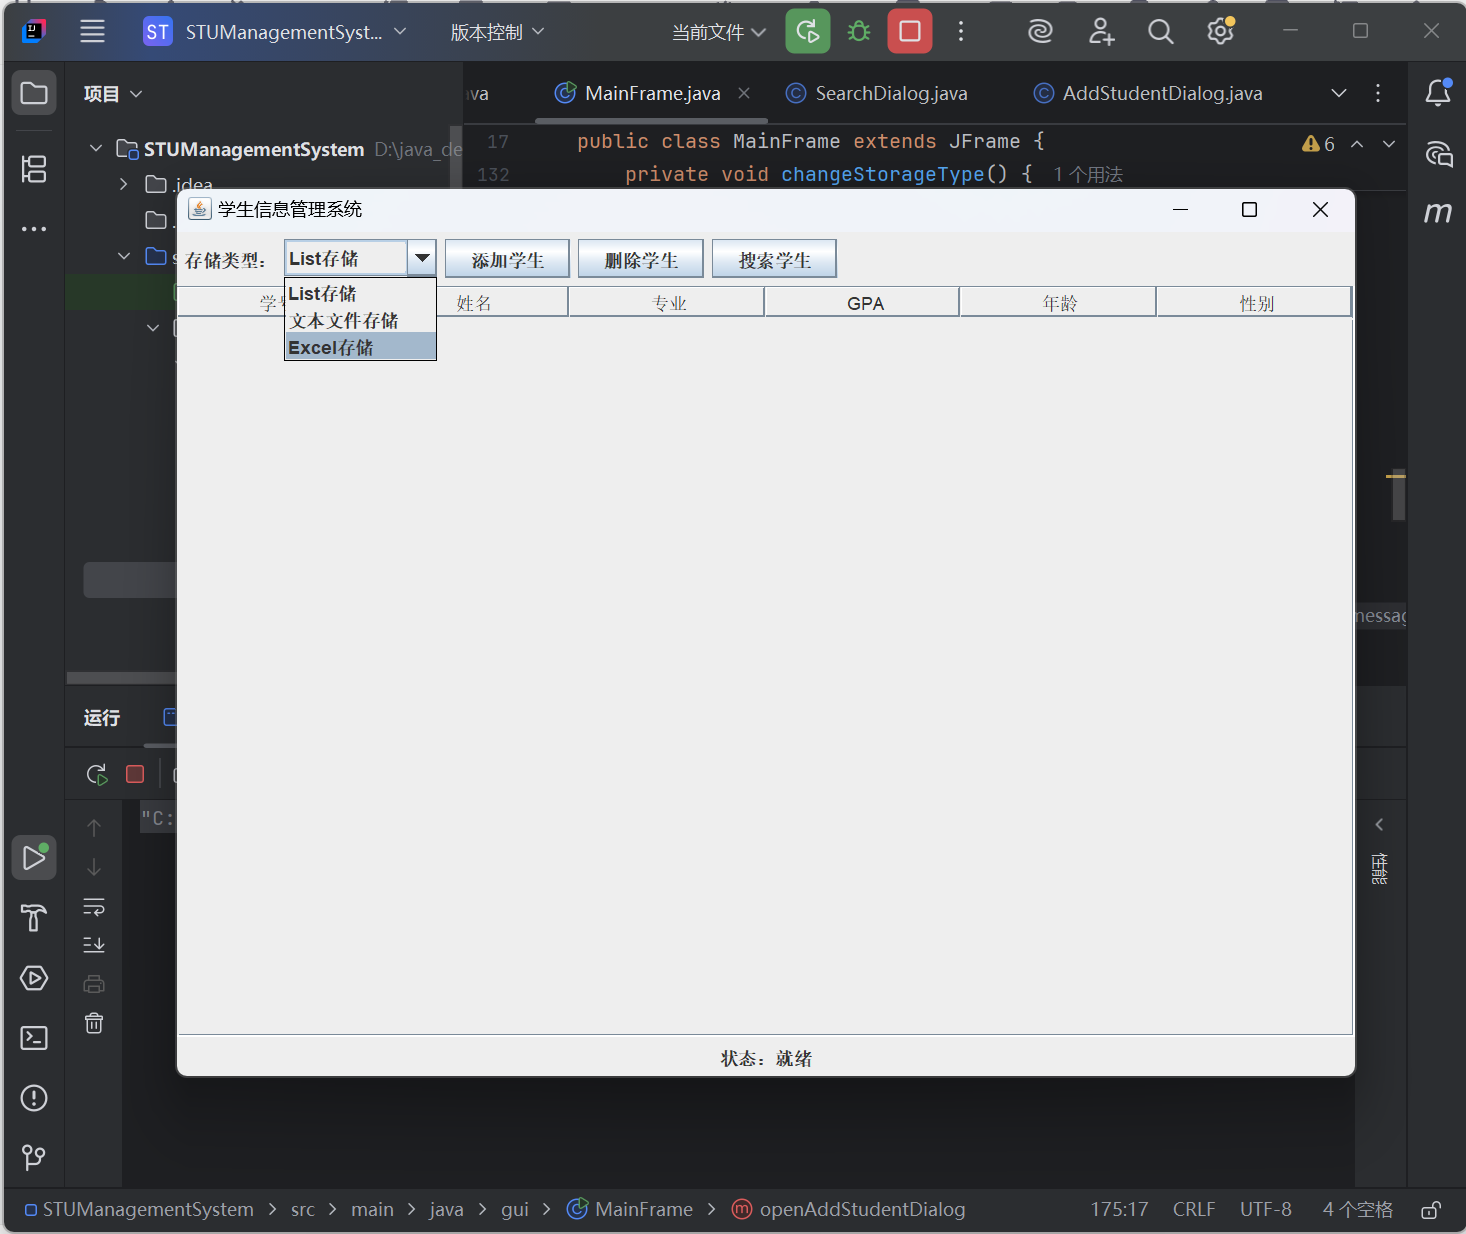The height and width of the screenshot is (1234, 1466).
Task: Click the 搜索学生 button
Action: (x=774, y=259)
